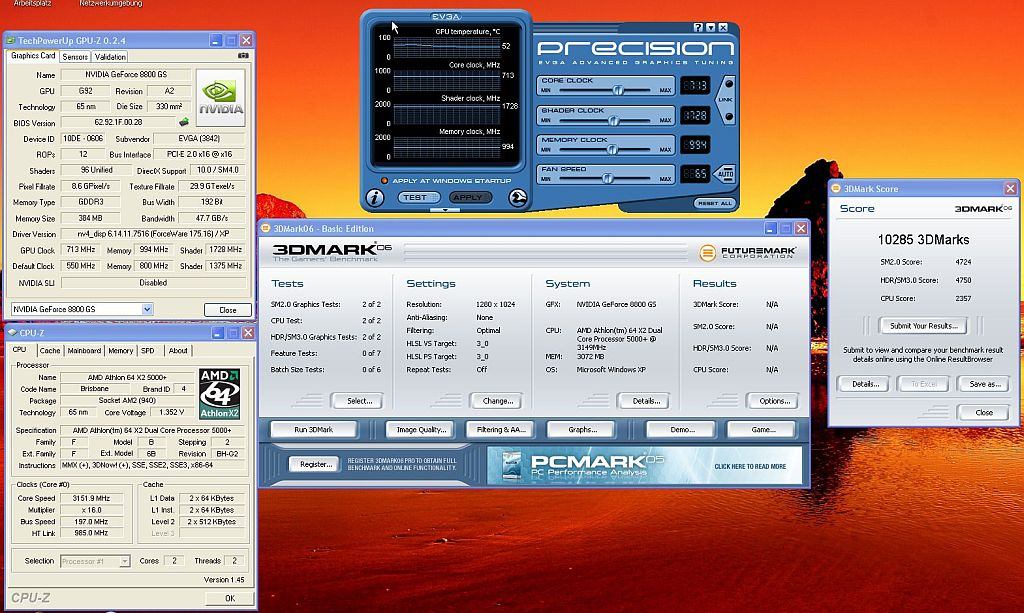Select the Graphics Card tab in GPU-Z
Screen dimensions: 1024x613
pos(33,56)
